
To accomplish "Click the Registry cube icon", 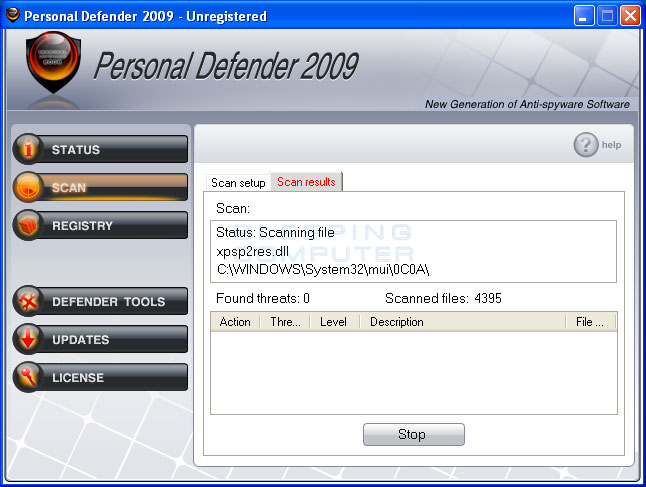I will [x=28, y=225].
